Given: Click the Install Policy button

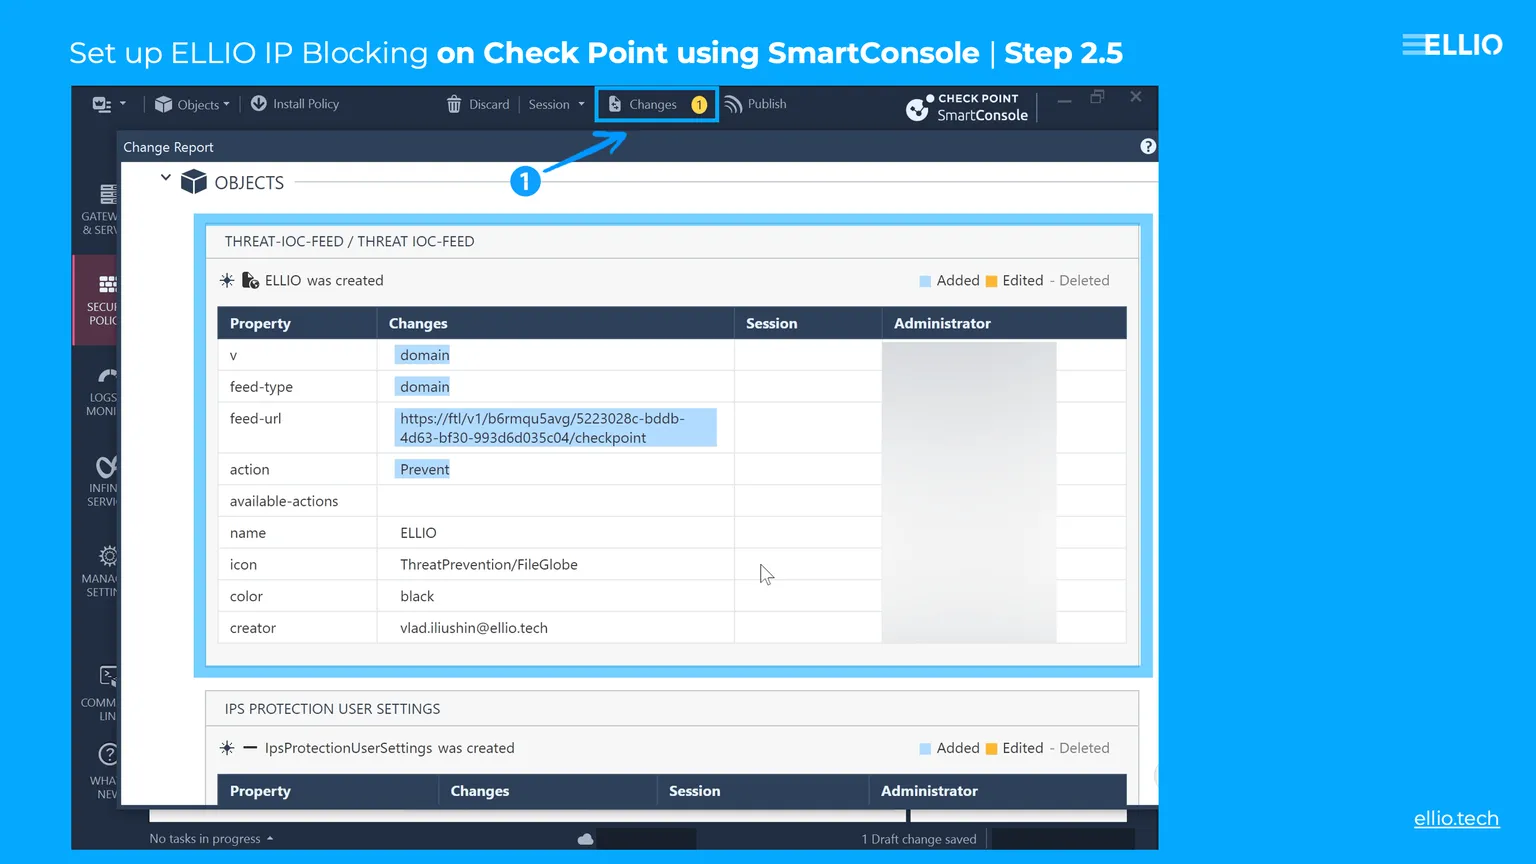Looking at the screenshot, I should pyautogui.click(x=295, y=104).
